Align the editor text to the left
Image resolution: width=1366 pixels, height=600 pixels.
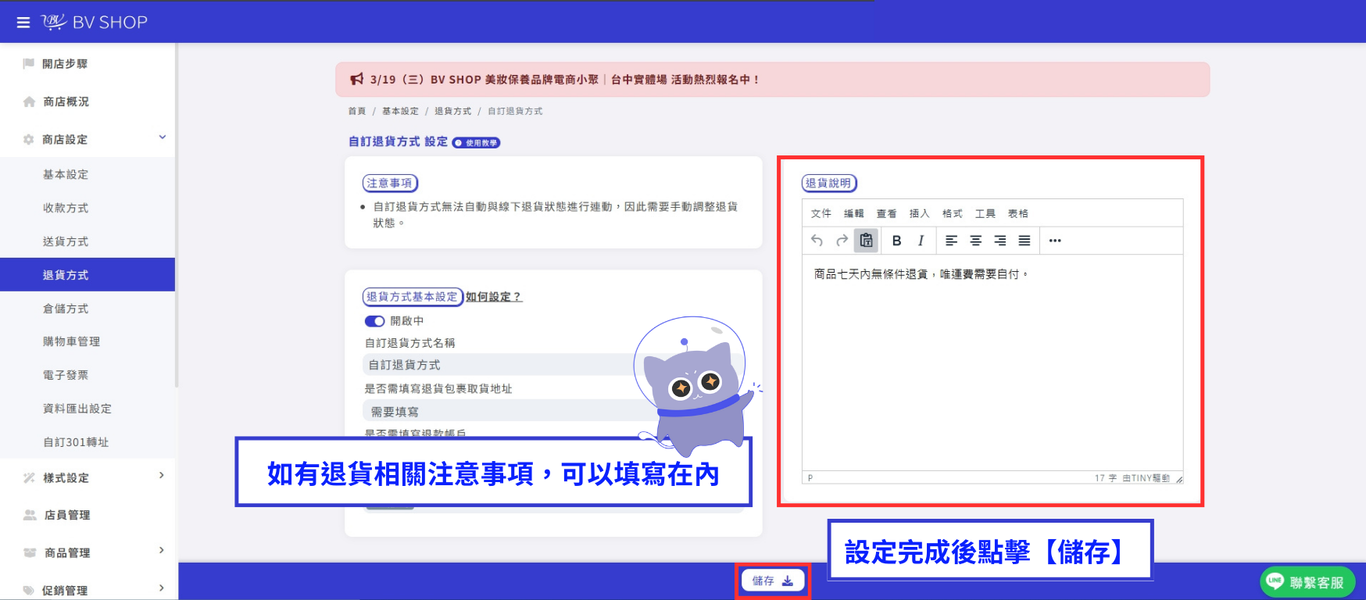(x=951, y=240)
